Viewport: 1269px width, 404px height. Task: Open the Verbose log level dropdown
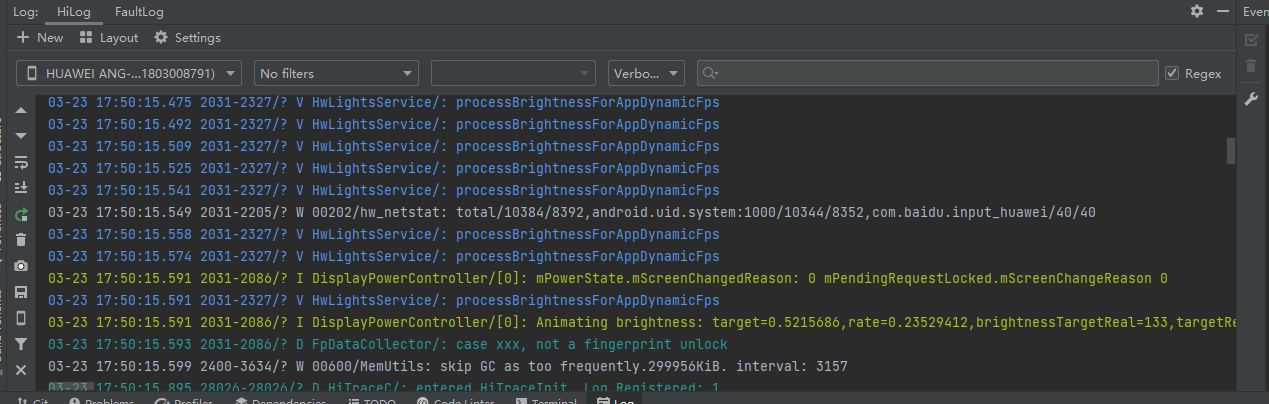(646, 73)
